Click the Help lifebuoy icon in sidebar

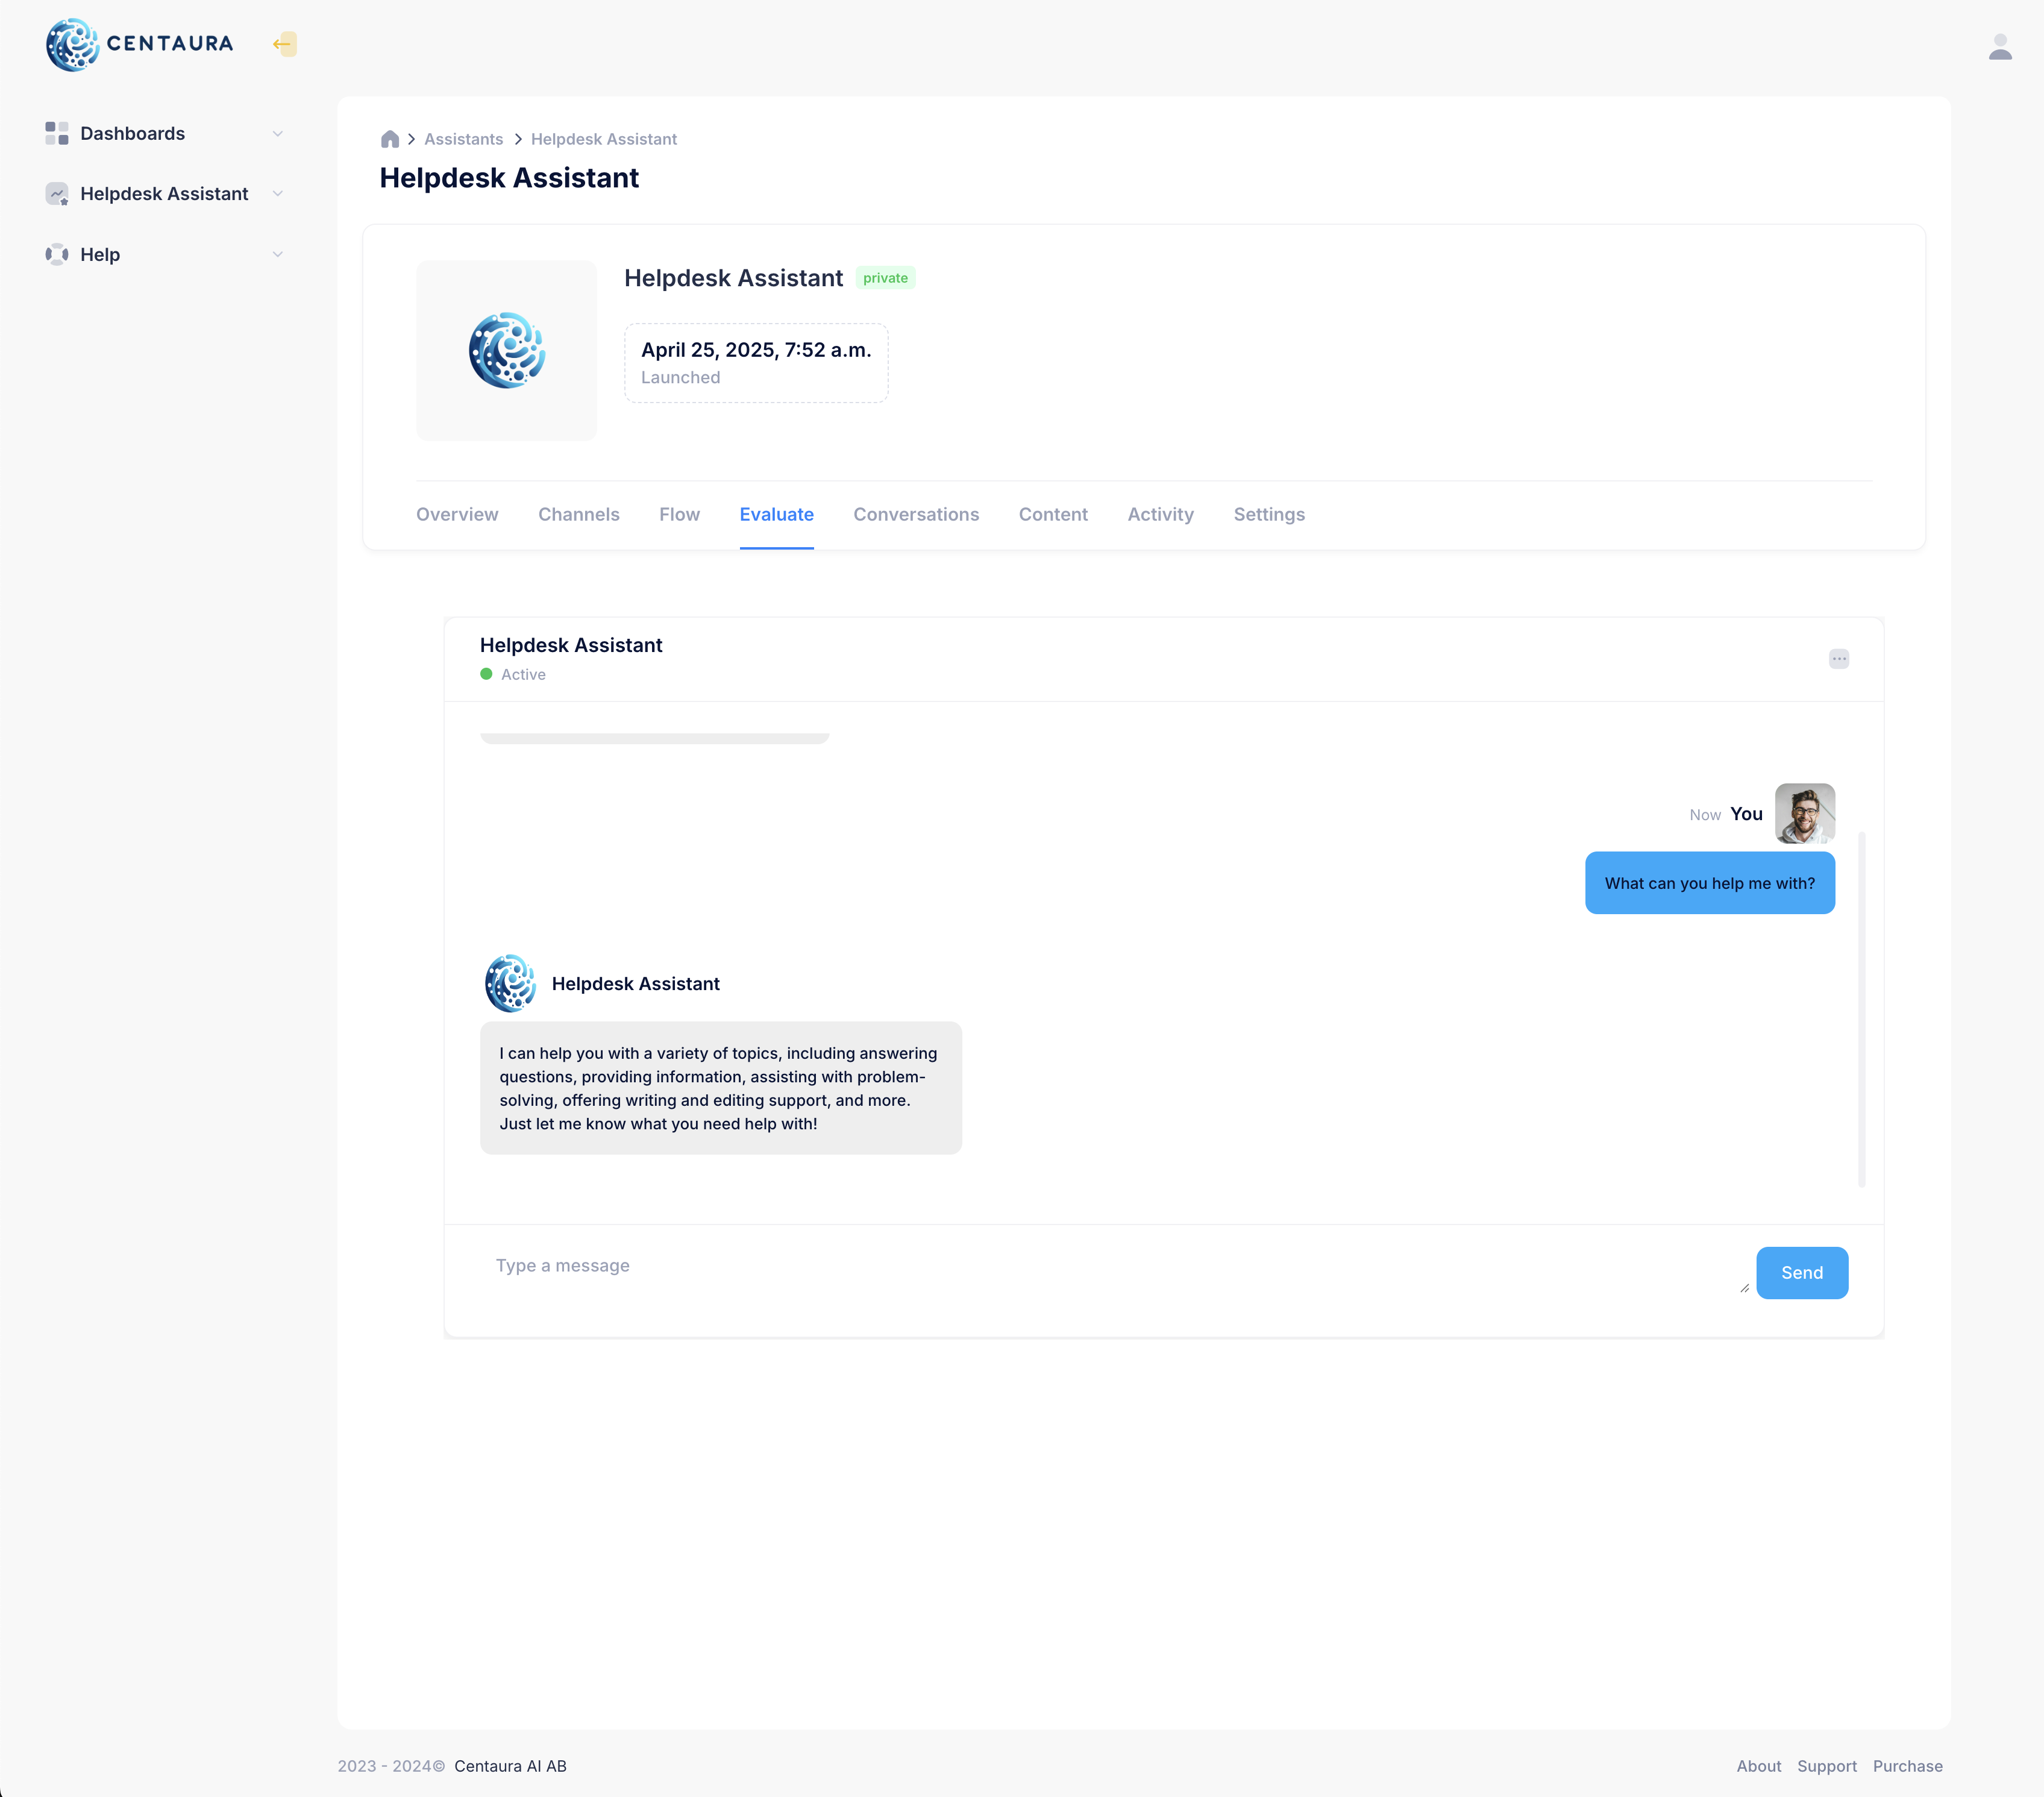click(x=57, y=254)
